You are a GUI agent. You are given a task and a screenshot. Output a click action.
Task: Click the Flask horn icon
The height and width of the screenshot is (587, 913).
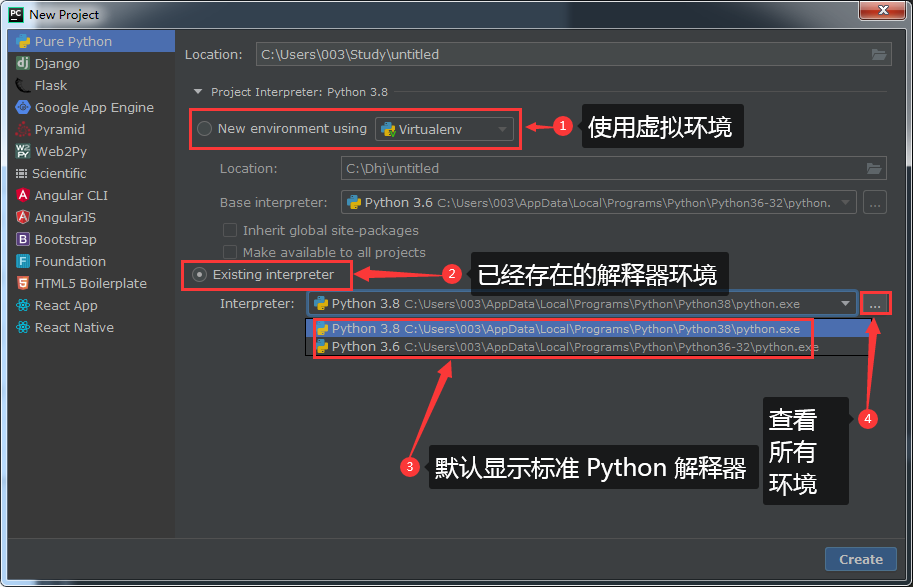23,86
